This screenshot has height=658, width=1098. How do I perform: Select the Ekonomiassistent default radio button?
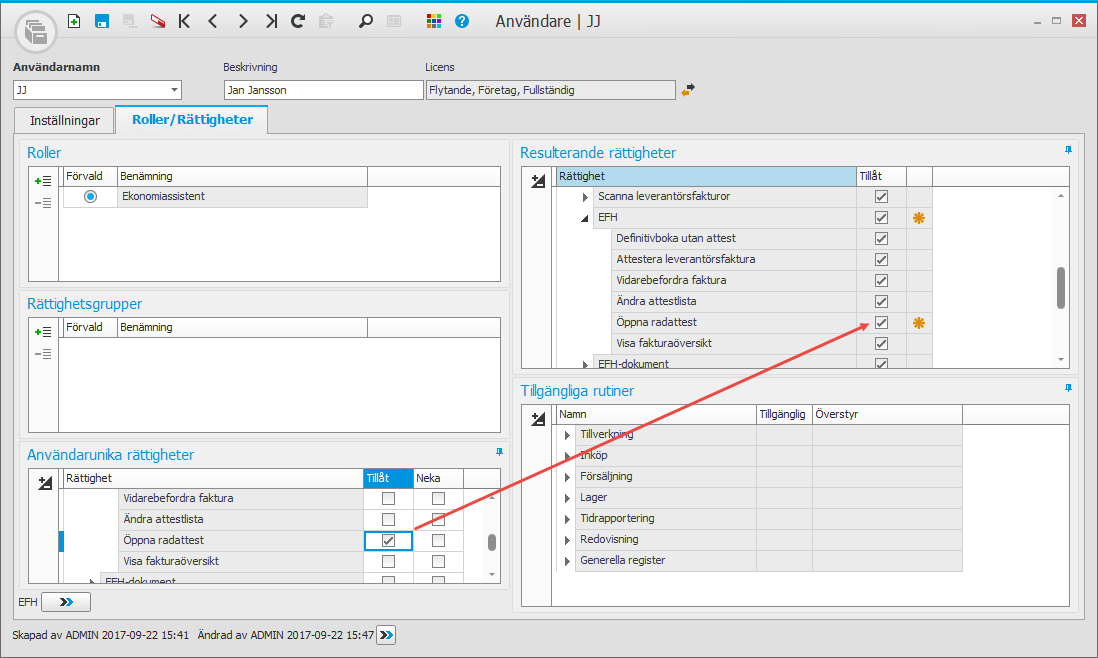pyautogui.click(x=90, y=197)
